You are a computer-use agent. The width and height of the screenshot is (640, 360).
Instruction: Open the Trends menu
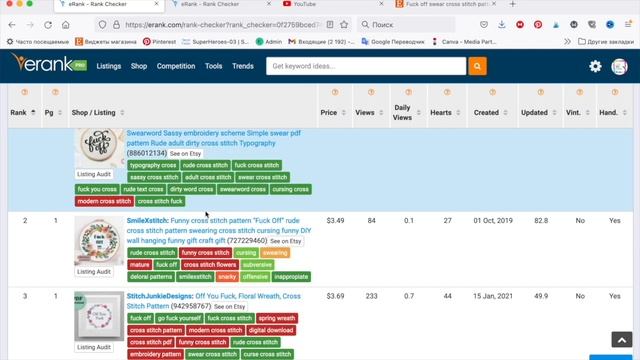pos(243,66)
